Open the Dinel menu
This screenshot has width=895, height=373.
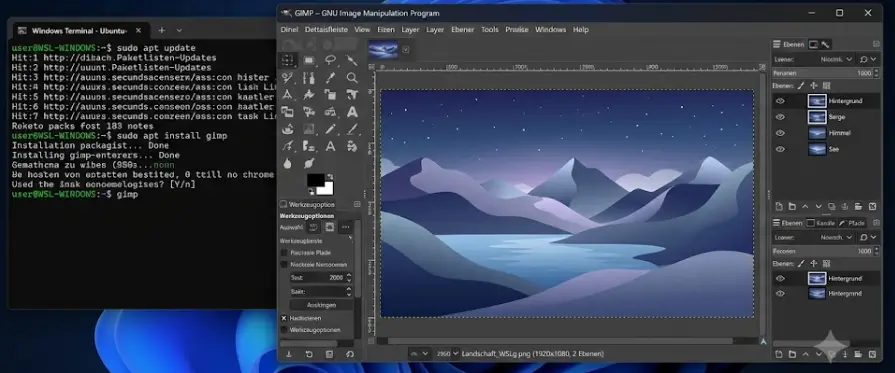click(x=289, y=30)
